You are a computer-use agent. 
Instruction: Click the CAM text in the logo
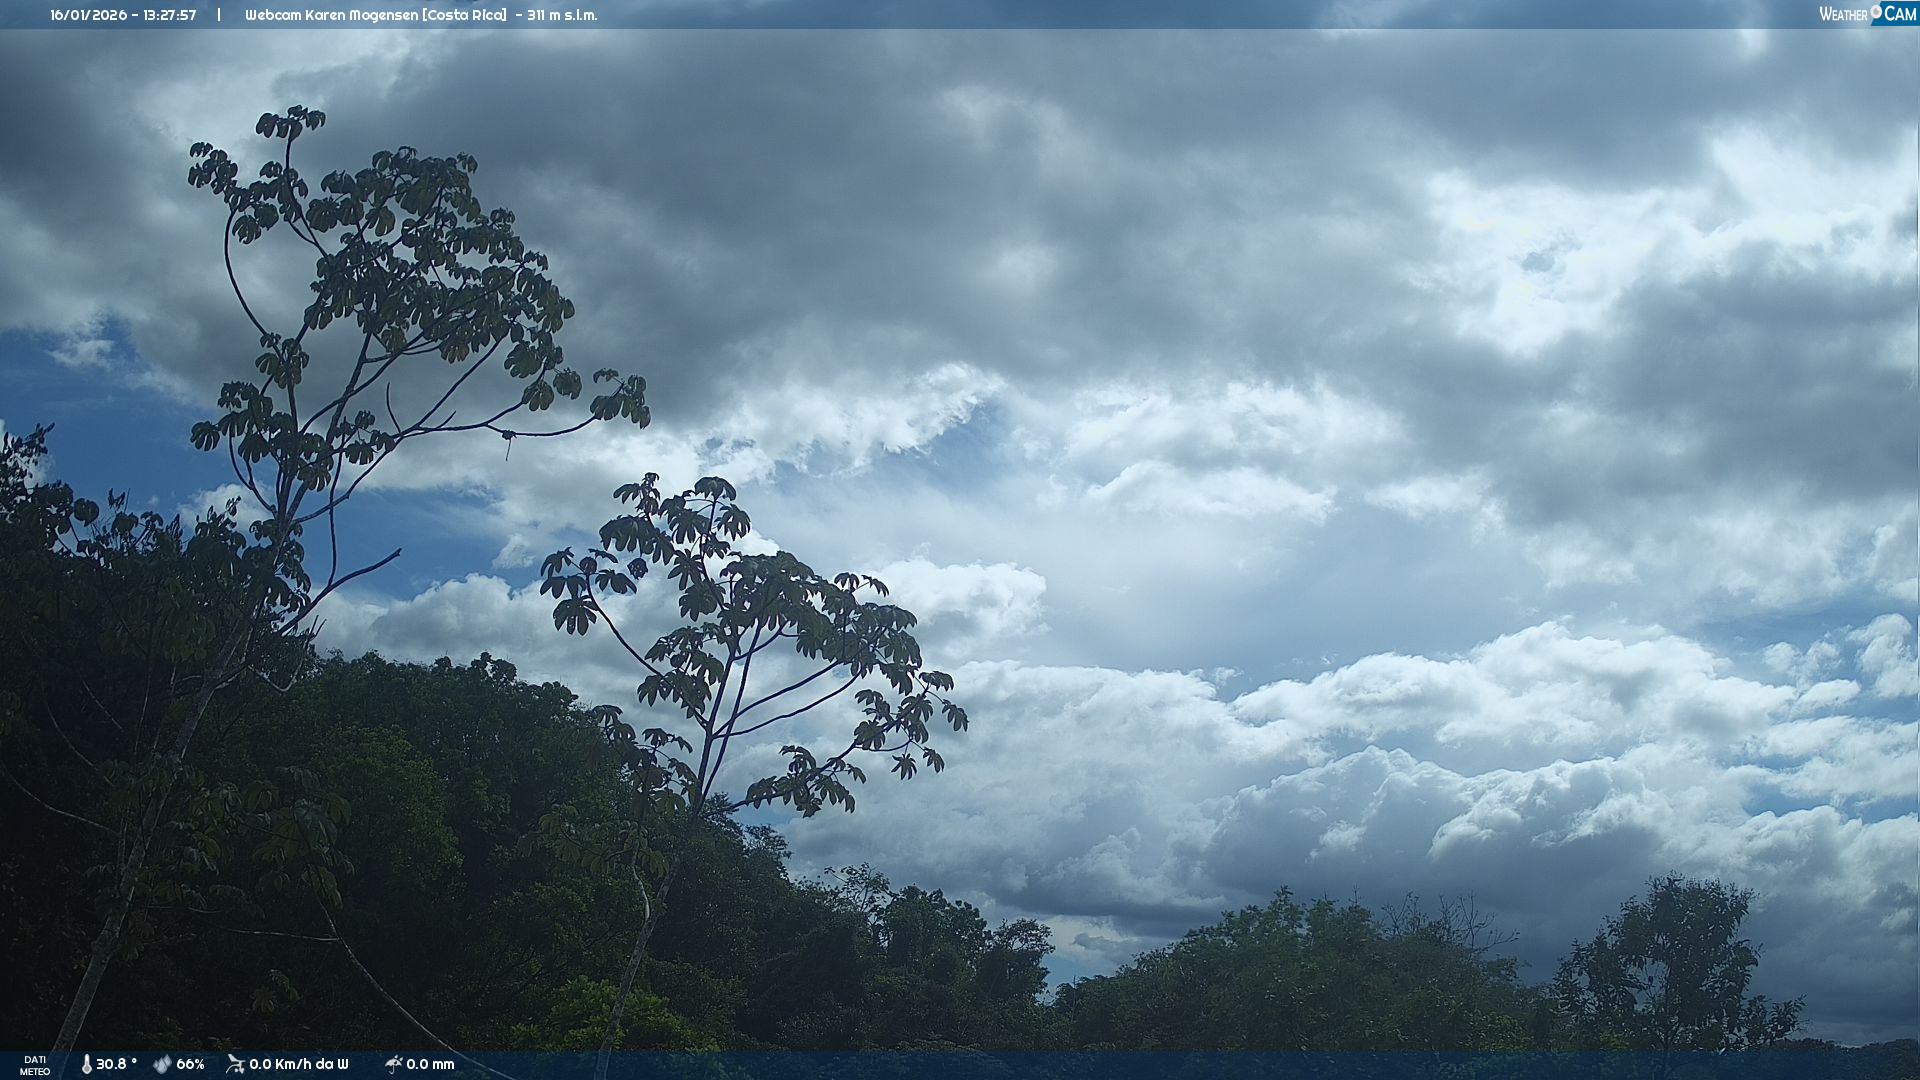pos(1900,14)
